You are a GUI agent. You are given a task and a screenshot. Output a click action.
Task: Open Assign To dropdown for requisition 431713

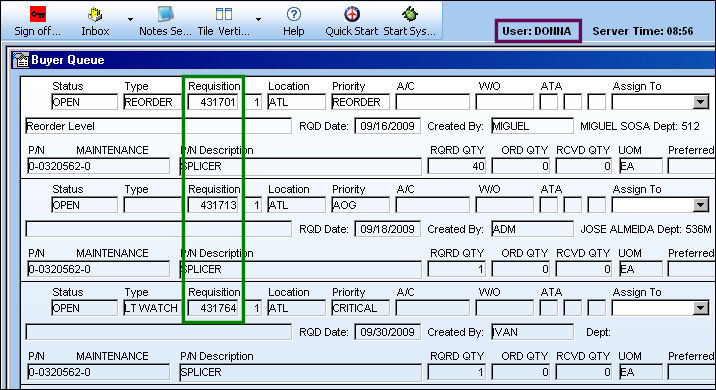coord(700,206)
